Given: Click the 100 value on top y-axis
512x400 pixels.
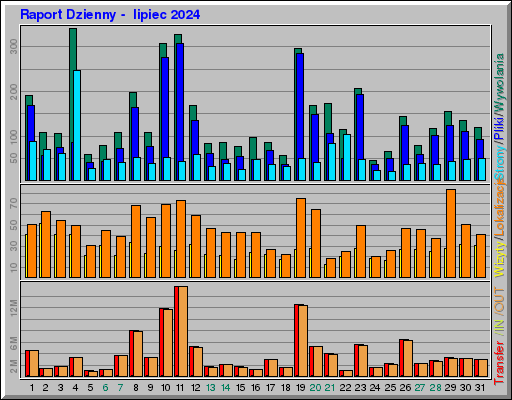Looking at the screenshot, I should pos(14,137).
